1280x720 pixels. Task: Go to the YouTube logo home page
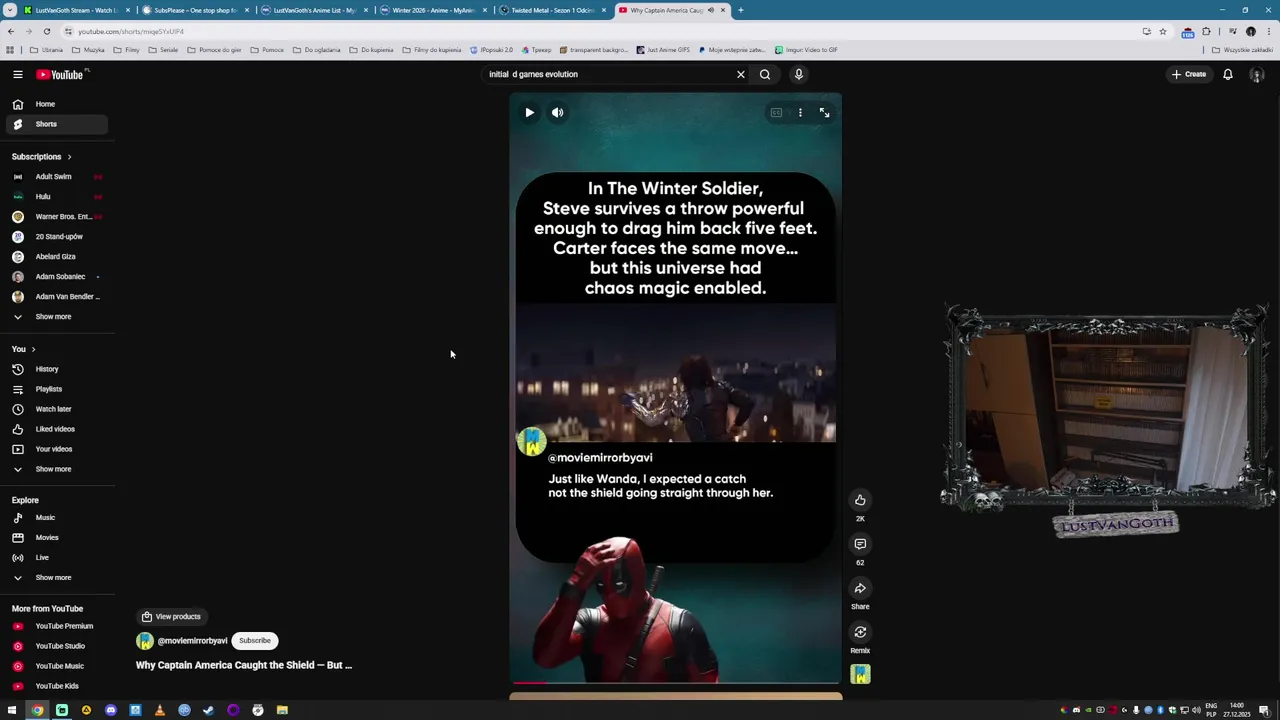62,74
